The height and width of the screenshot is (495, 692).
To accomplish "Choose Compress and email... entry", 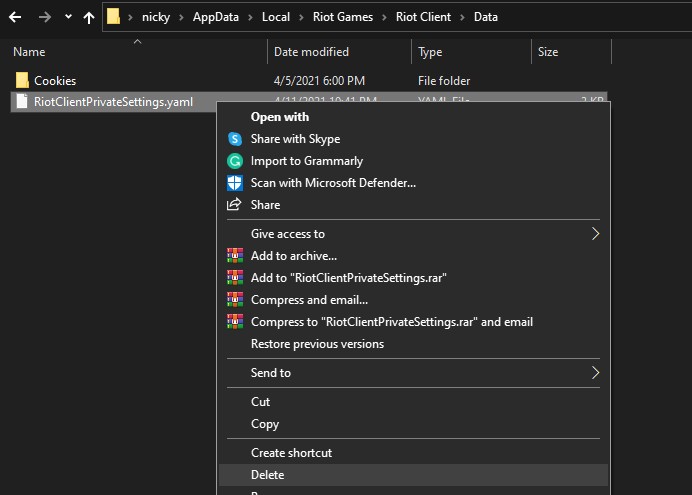I will coord(309,300).
